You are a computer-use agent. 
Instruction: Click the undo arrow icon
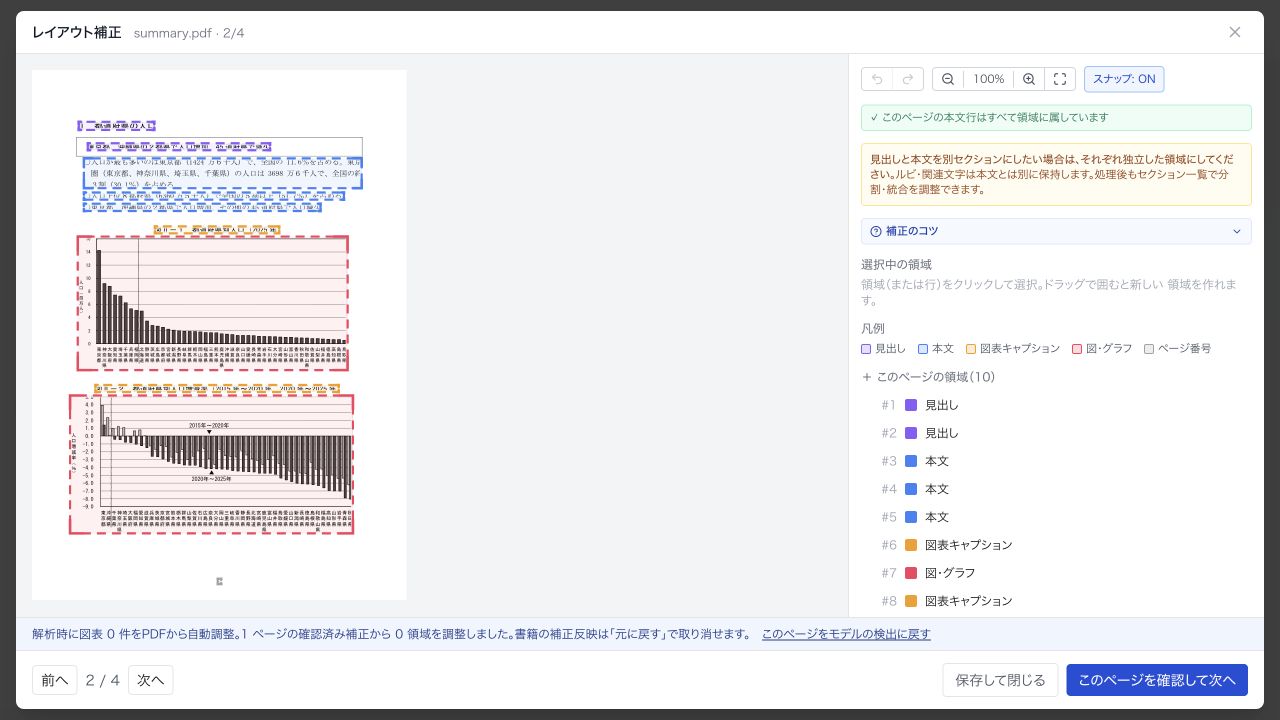click(x=877, y=79)
